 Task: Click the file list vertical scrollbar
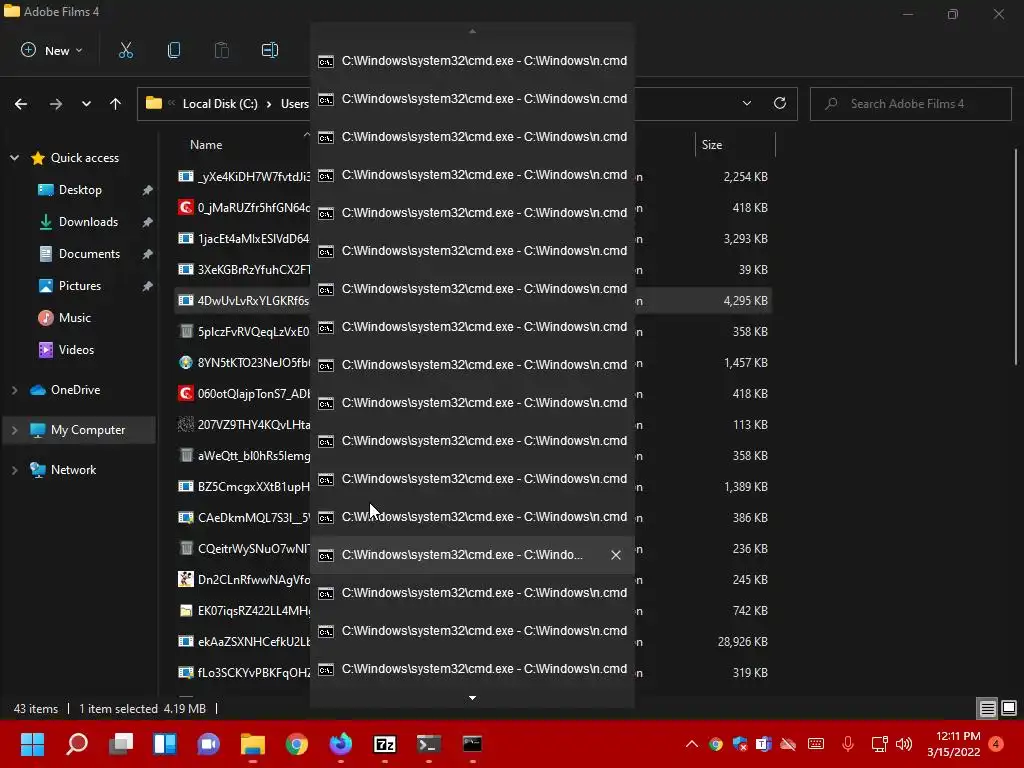point(1016,257)
